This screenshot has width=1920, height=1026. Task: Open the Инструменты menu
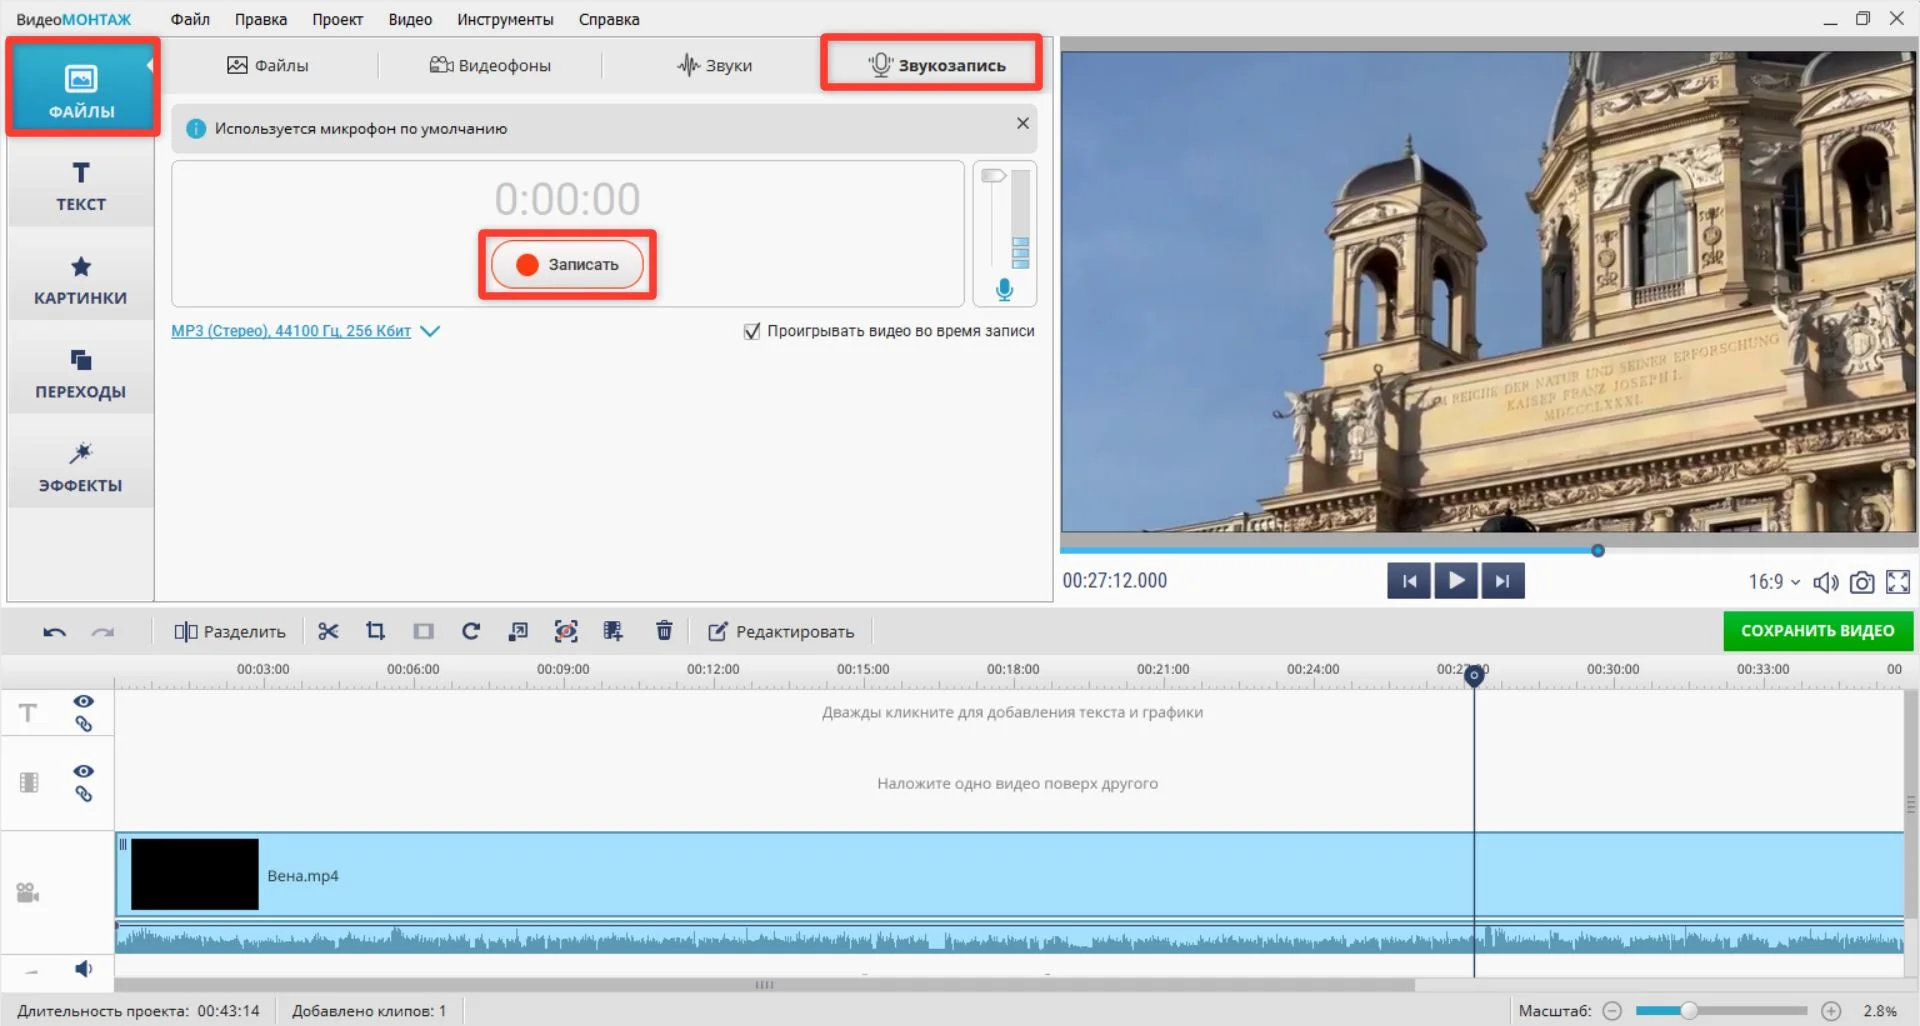tap(505, 19)
